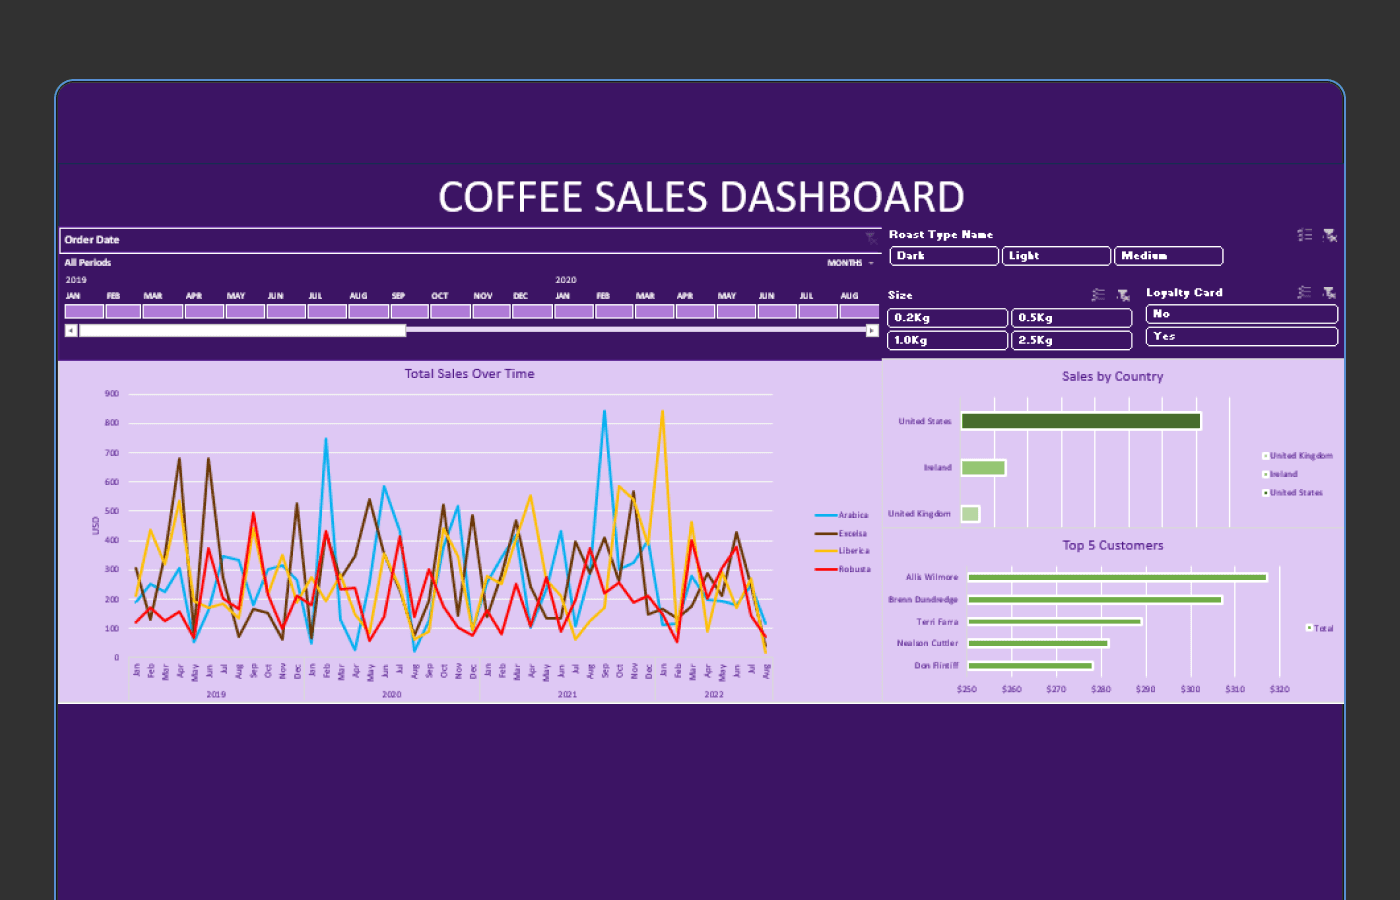This screenshot has width=1400, height=900.
Task: Select Medium roast type
Action: (1168, 256)
